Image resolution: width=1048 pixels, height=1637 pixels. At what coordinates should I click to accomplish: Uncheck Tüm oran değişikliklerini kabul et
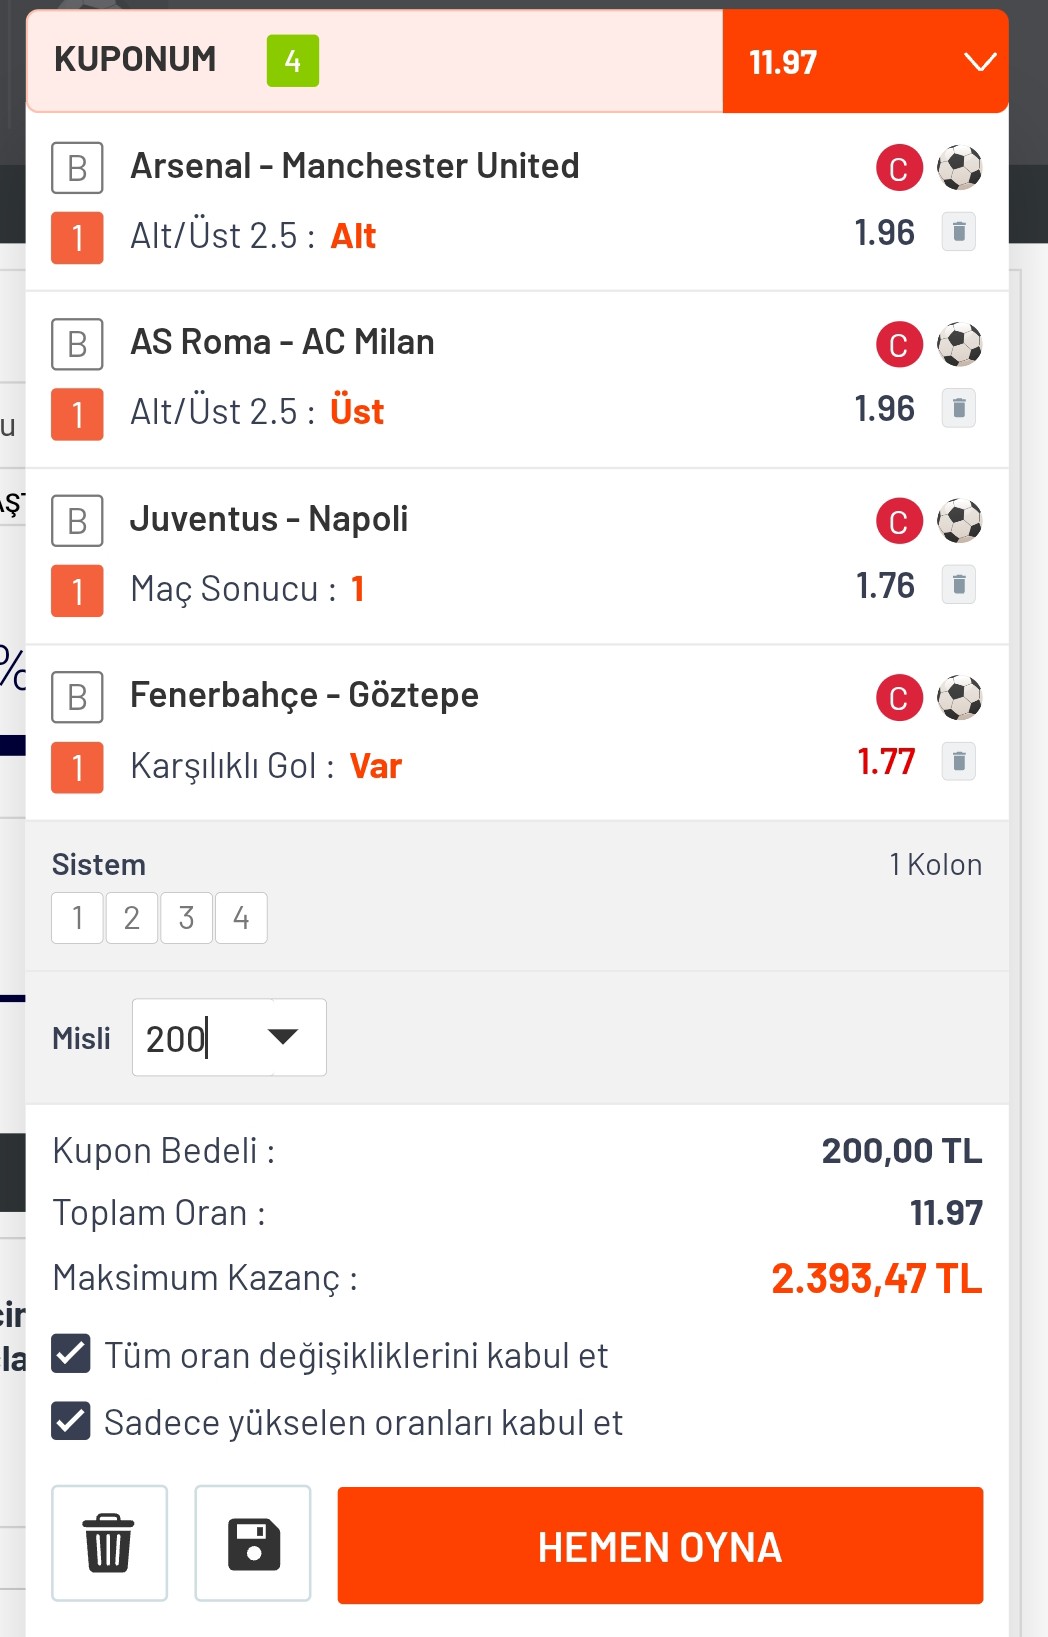[71, 1354]
